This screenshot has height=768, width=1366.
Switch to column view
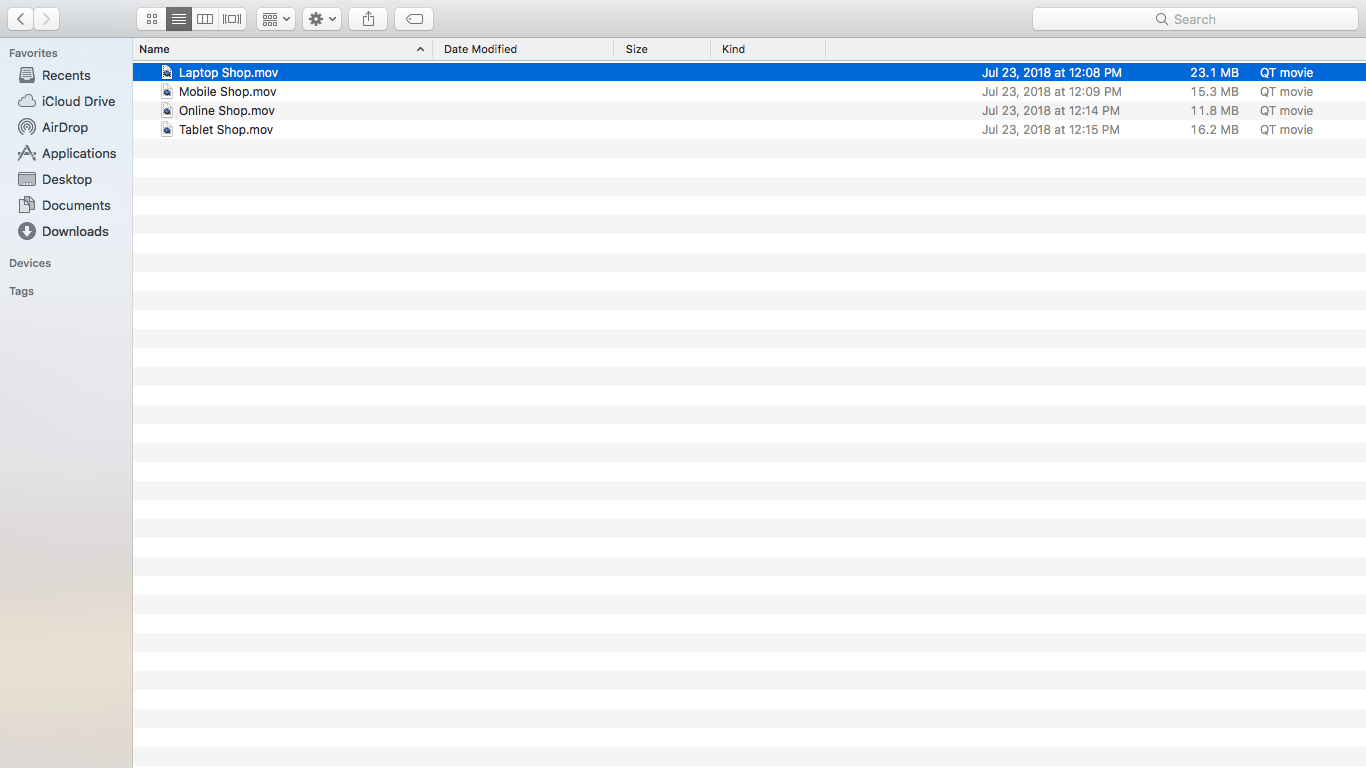(205, 19)
